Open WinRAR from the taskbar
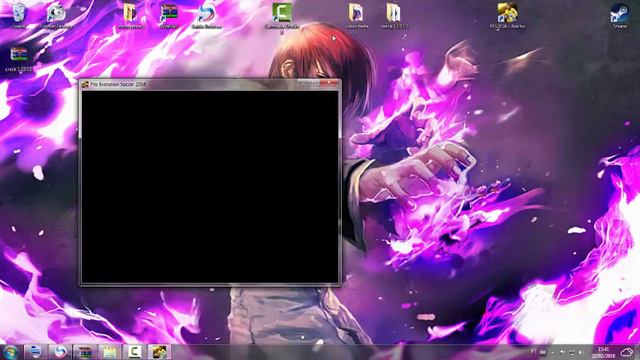 [84, 352]
